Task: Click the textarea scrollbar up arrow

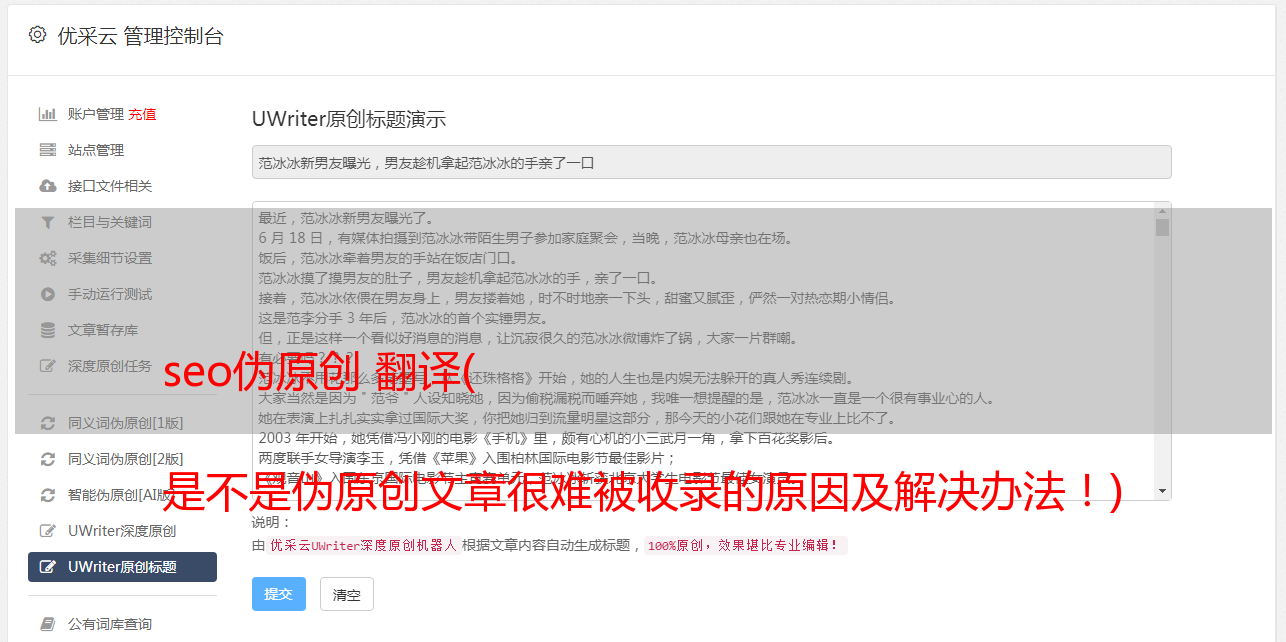Action: point(1162,210)
